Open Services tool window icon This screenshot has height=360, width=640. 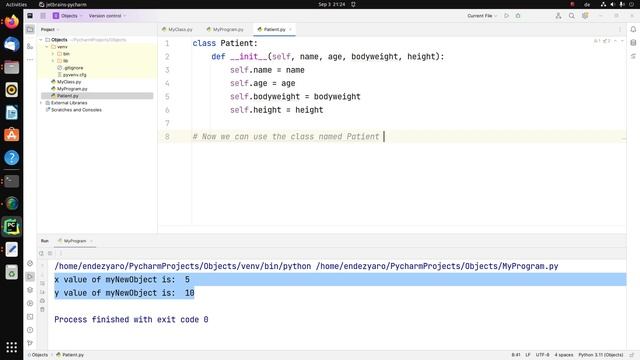(x=30, y=303)
